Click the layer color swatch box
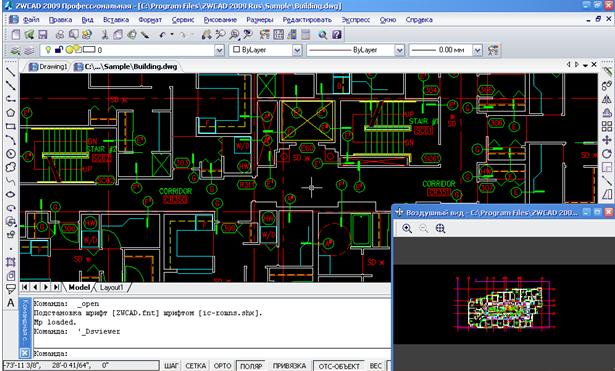615x371 pixels. [x=90, y=49]
